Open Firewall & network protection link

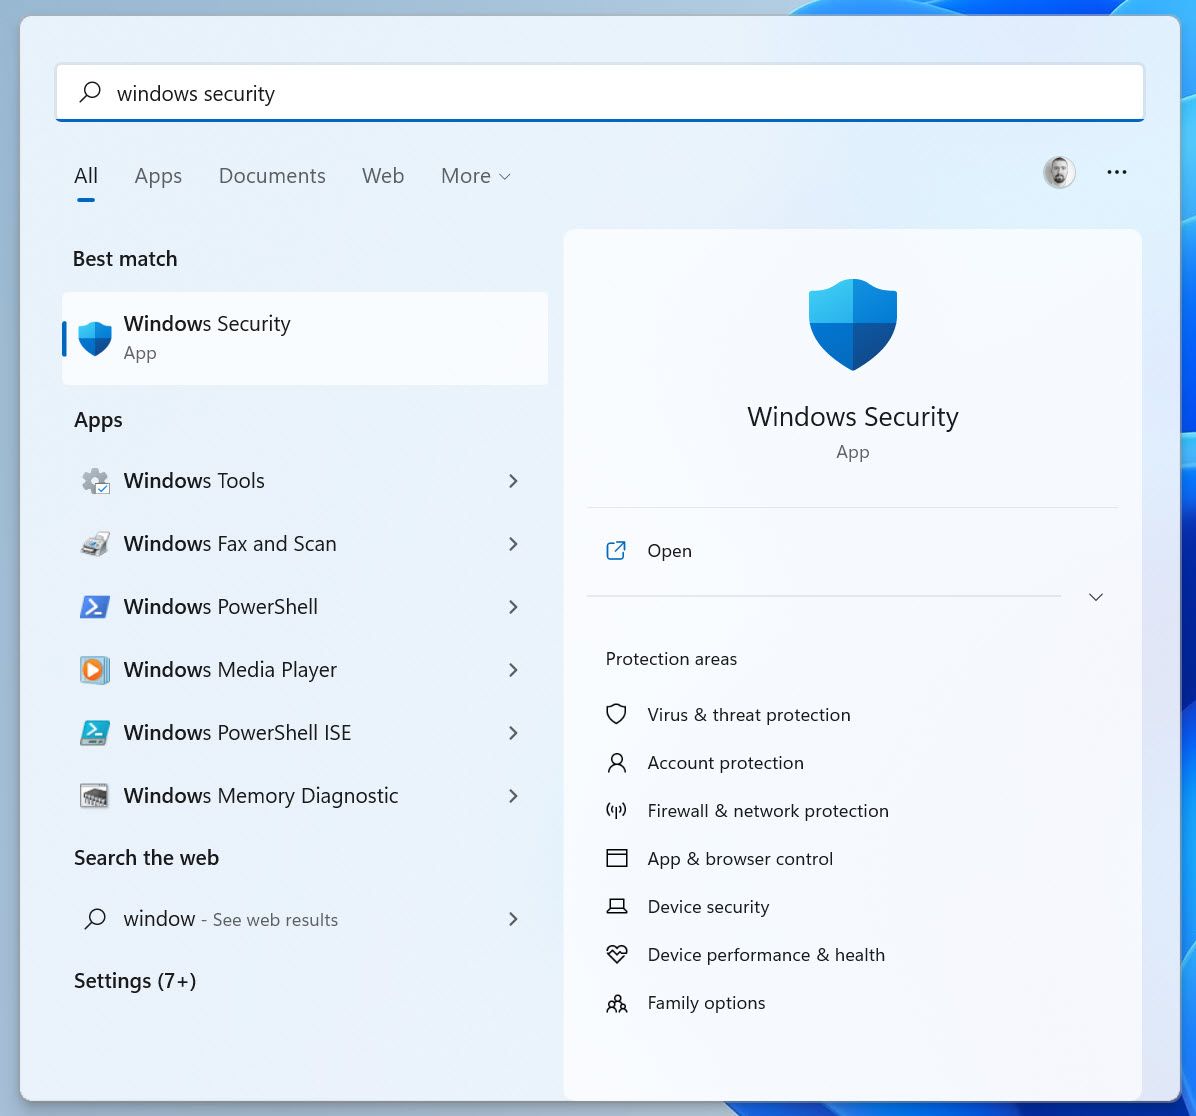coord(768,811)
